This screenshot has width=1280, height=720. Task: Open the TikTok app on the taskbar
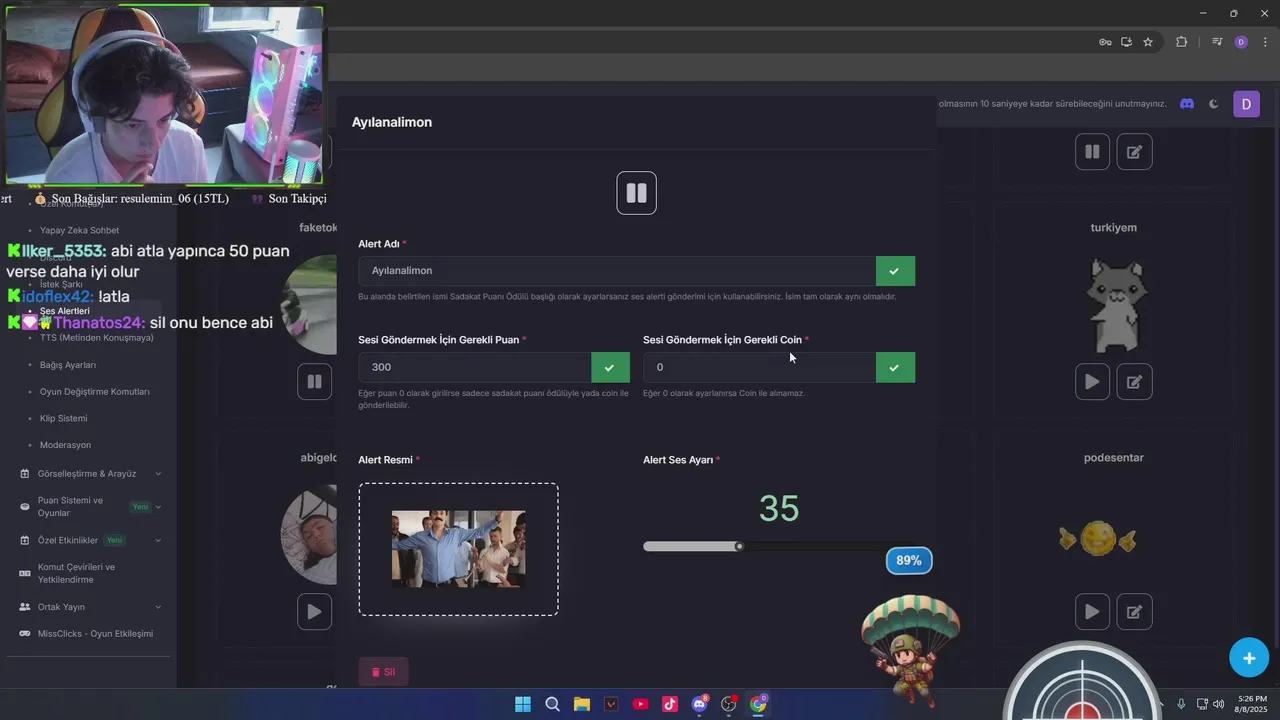point(670,704)
